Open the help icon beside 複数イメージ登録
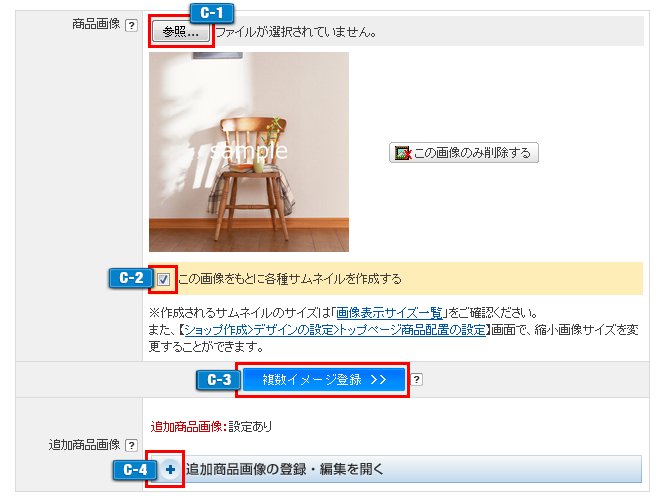The height and width of the screenshot is (503, 663). pyautogui.click(x=416, y=380)
